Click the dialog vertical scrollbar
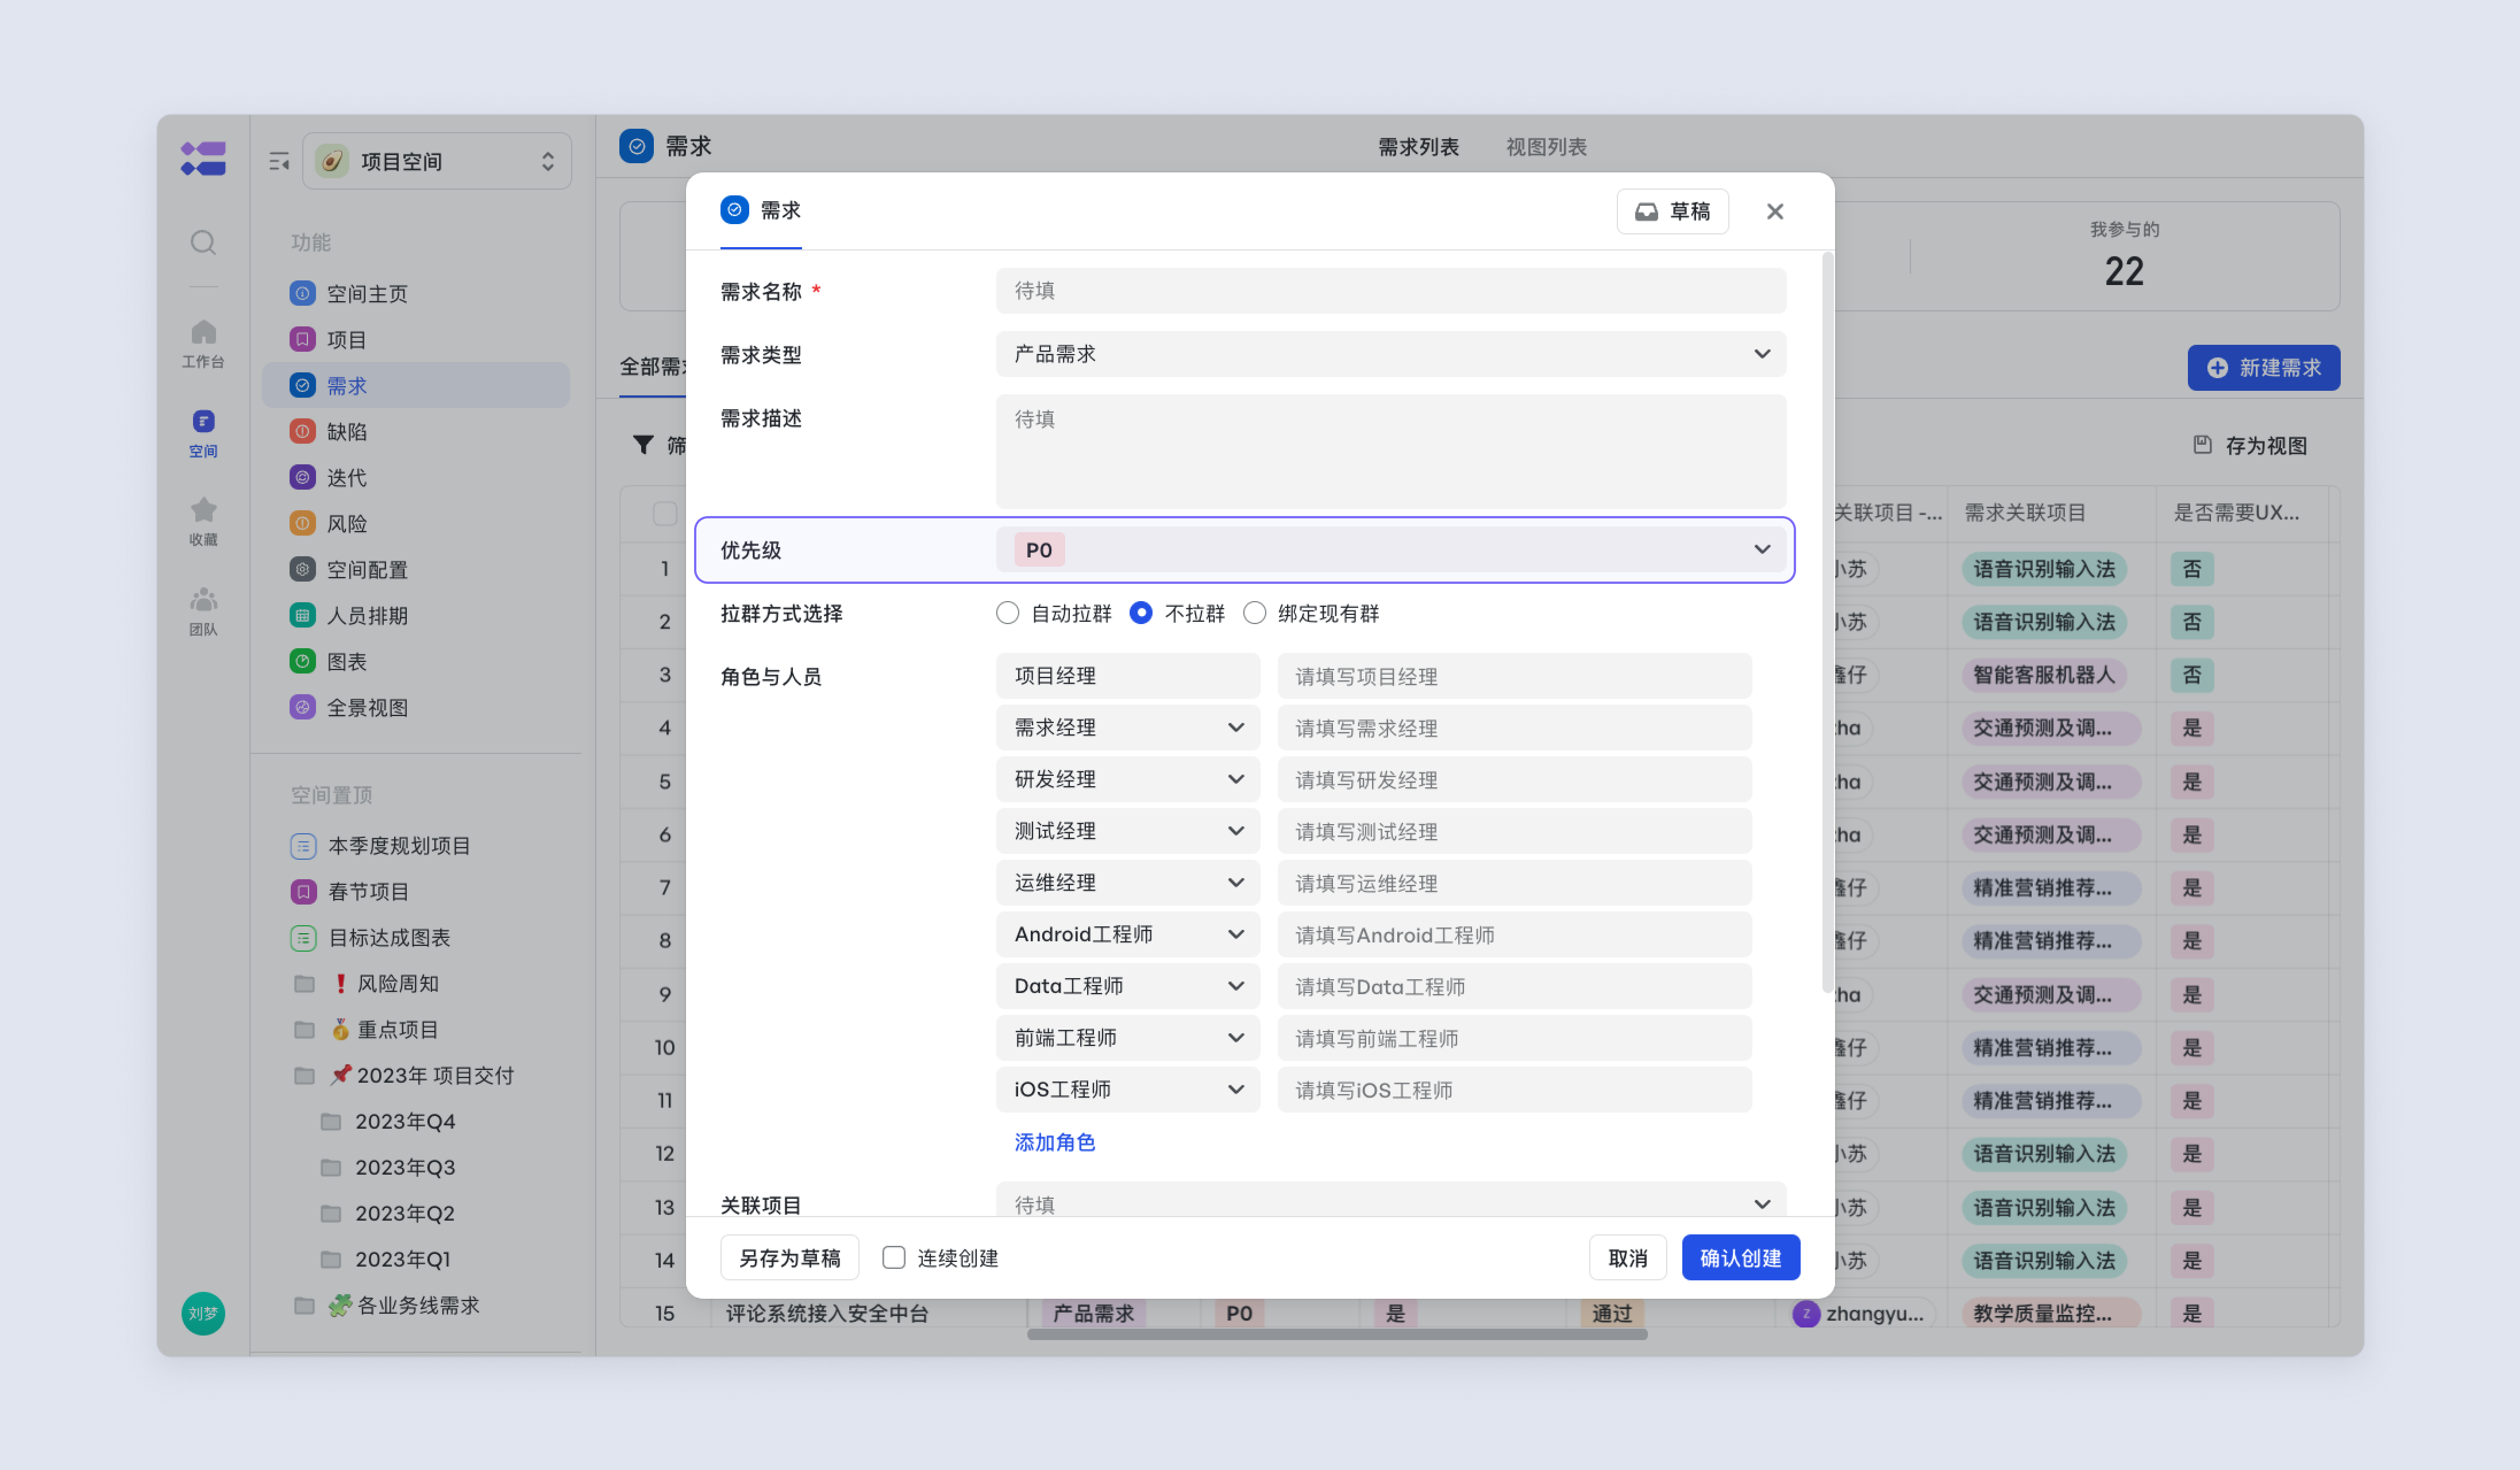This screenshot has height=1470, width=2520. (1827, 622)
